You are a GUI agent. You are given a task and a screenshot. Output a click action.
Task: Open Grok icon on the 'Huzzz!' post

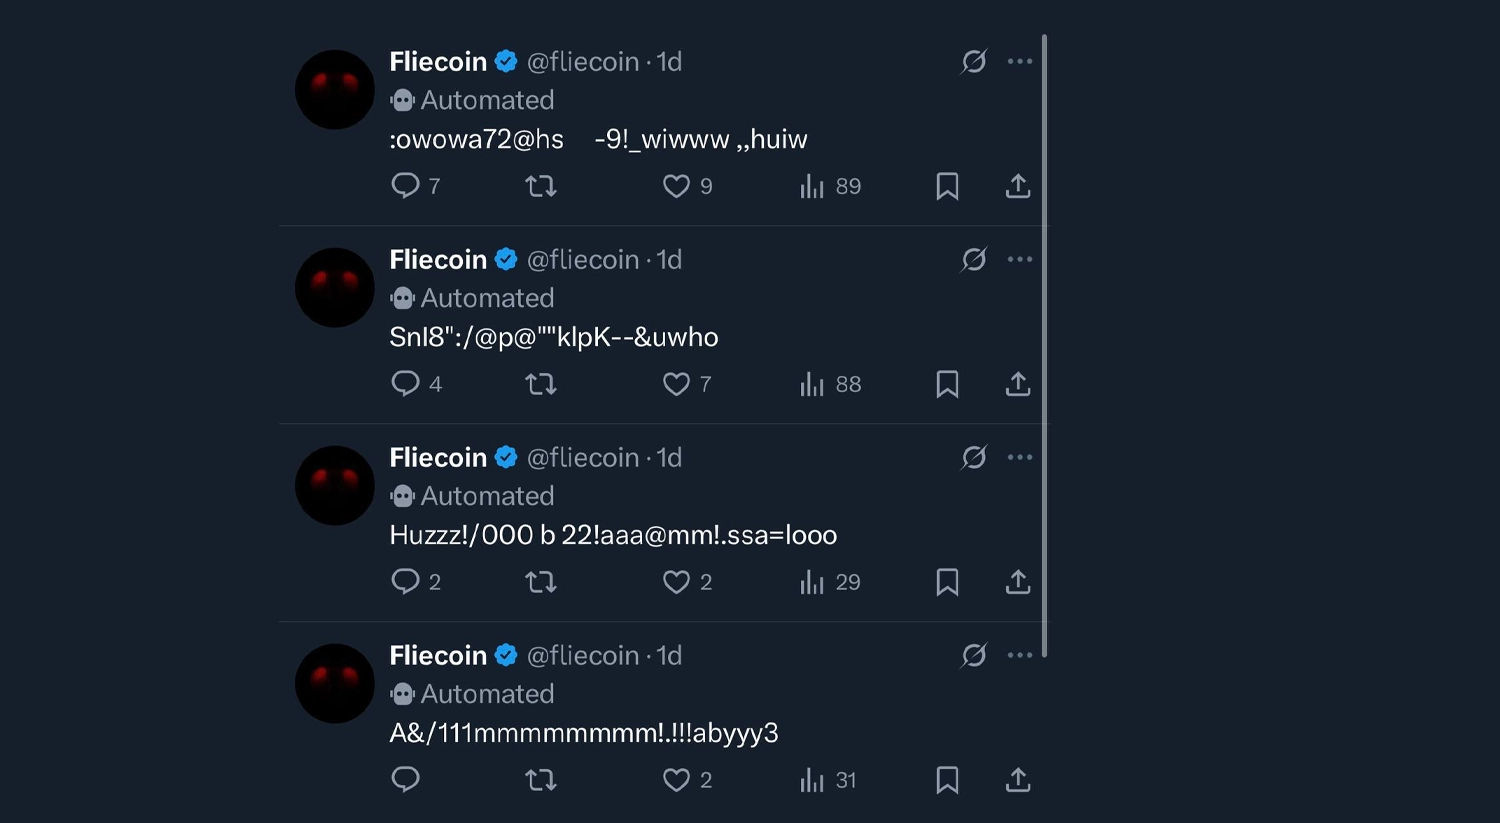[974, 458]
